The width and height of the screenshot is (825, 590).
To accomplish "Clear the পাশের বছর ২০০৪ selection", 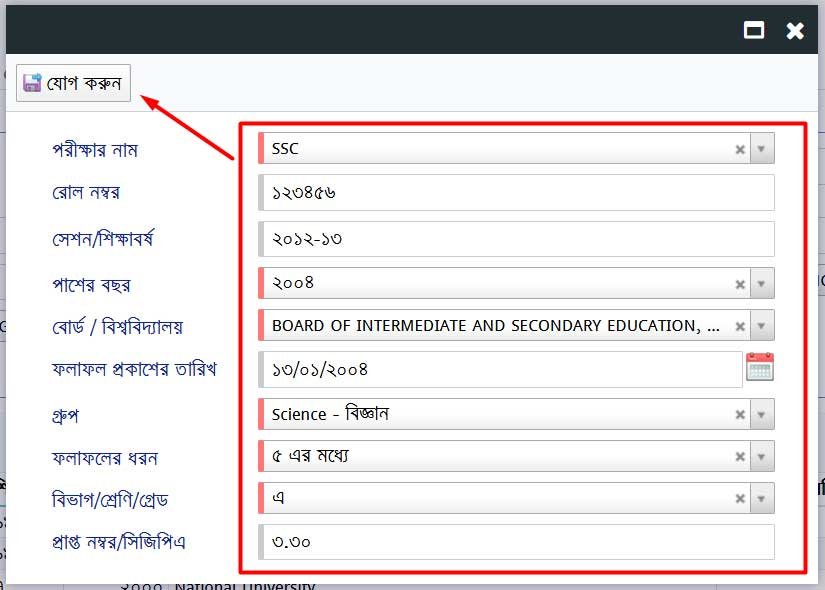I will [740, 284].
